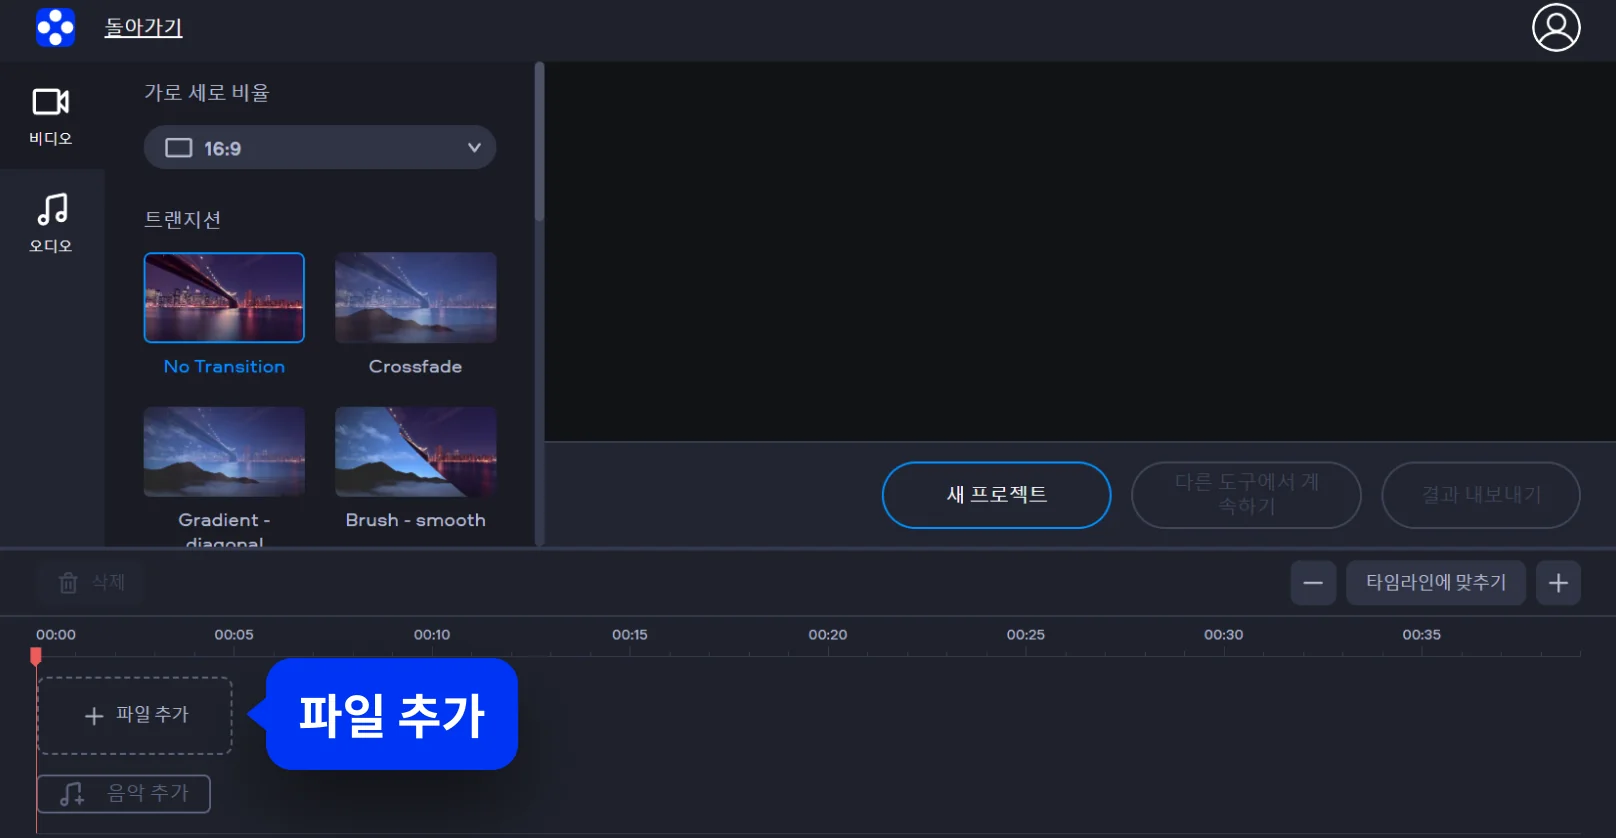This screenshot has height=838, width=1616.
Task: Zoom in the timeline with plus icon
Action: pos(1558,583)
